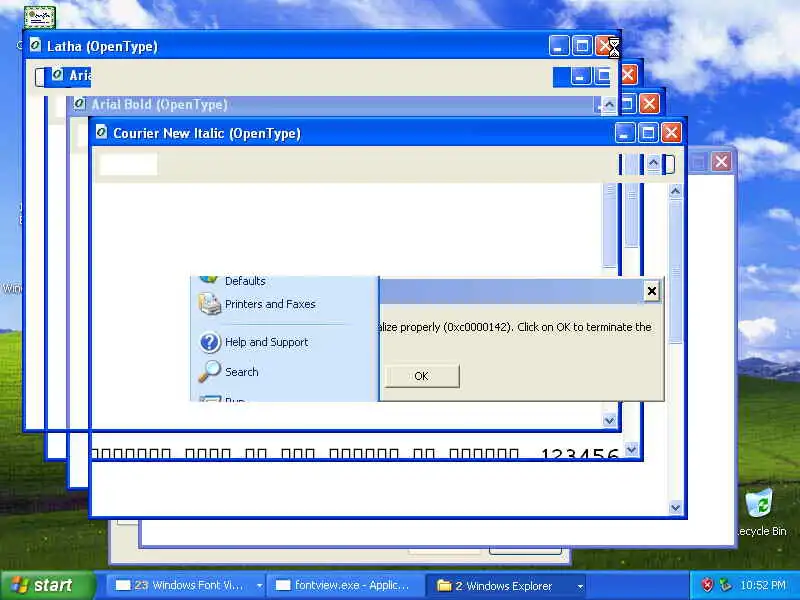Close the Courier New Italic window
Image resolution: width=800 pixels, height=600 pixels.
(x=671, y=133)
